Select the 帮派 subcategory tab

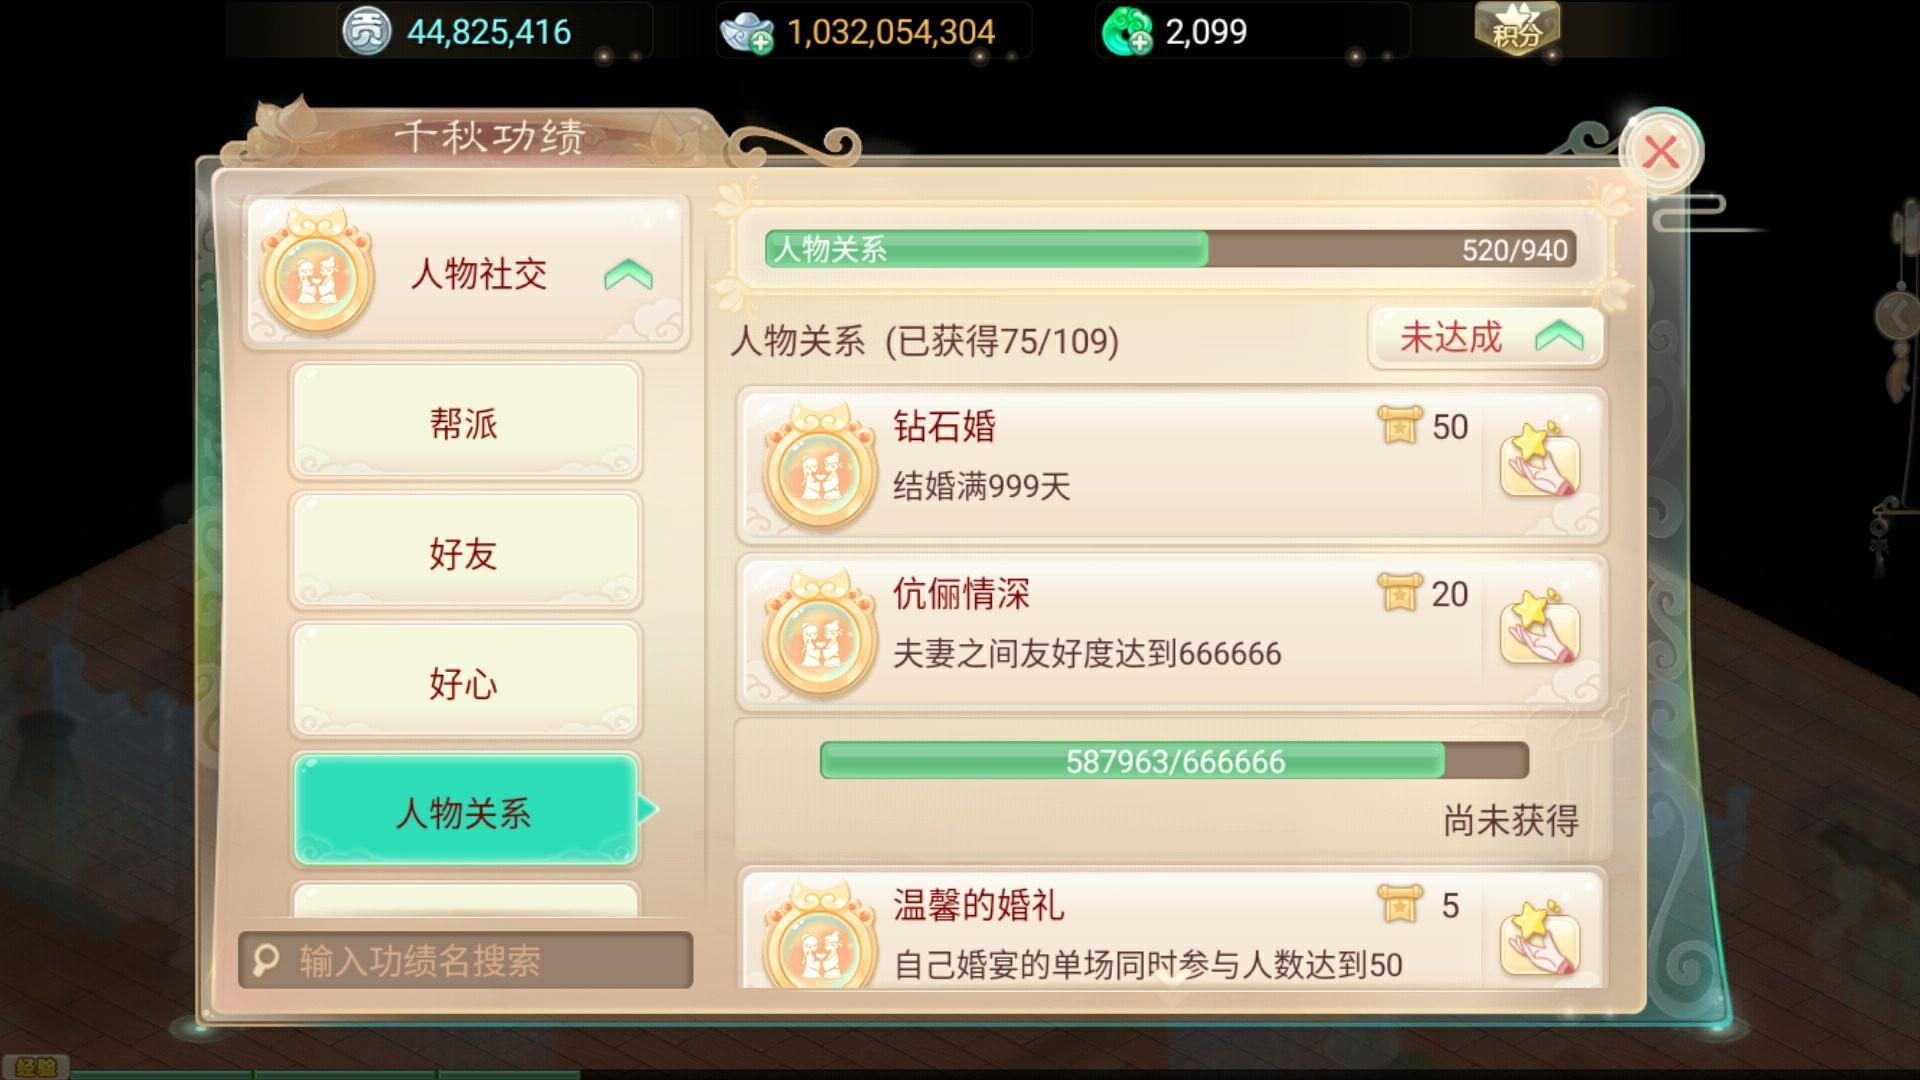pyautogui.click(x=465, y=423)
